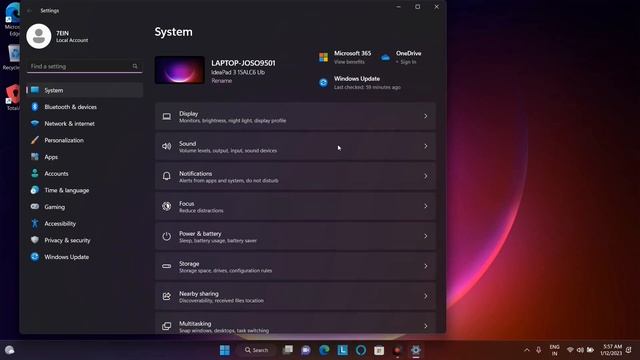
Task: Open Bluetooth & devices settings
Action: pyautogui.click(x=85, y=107)
